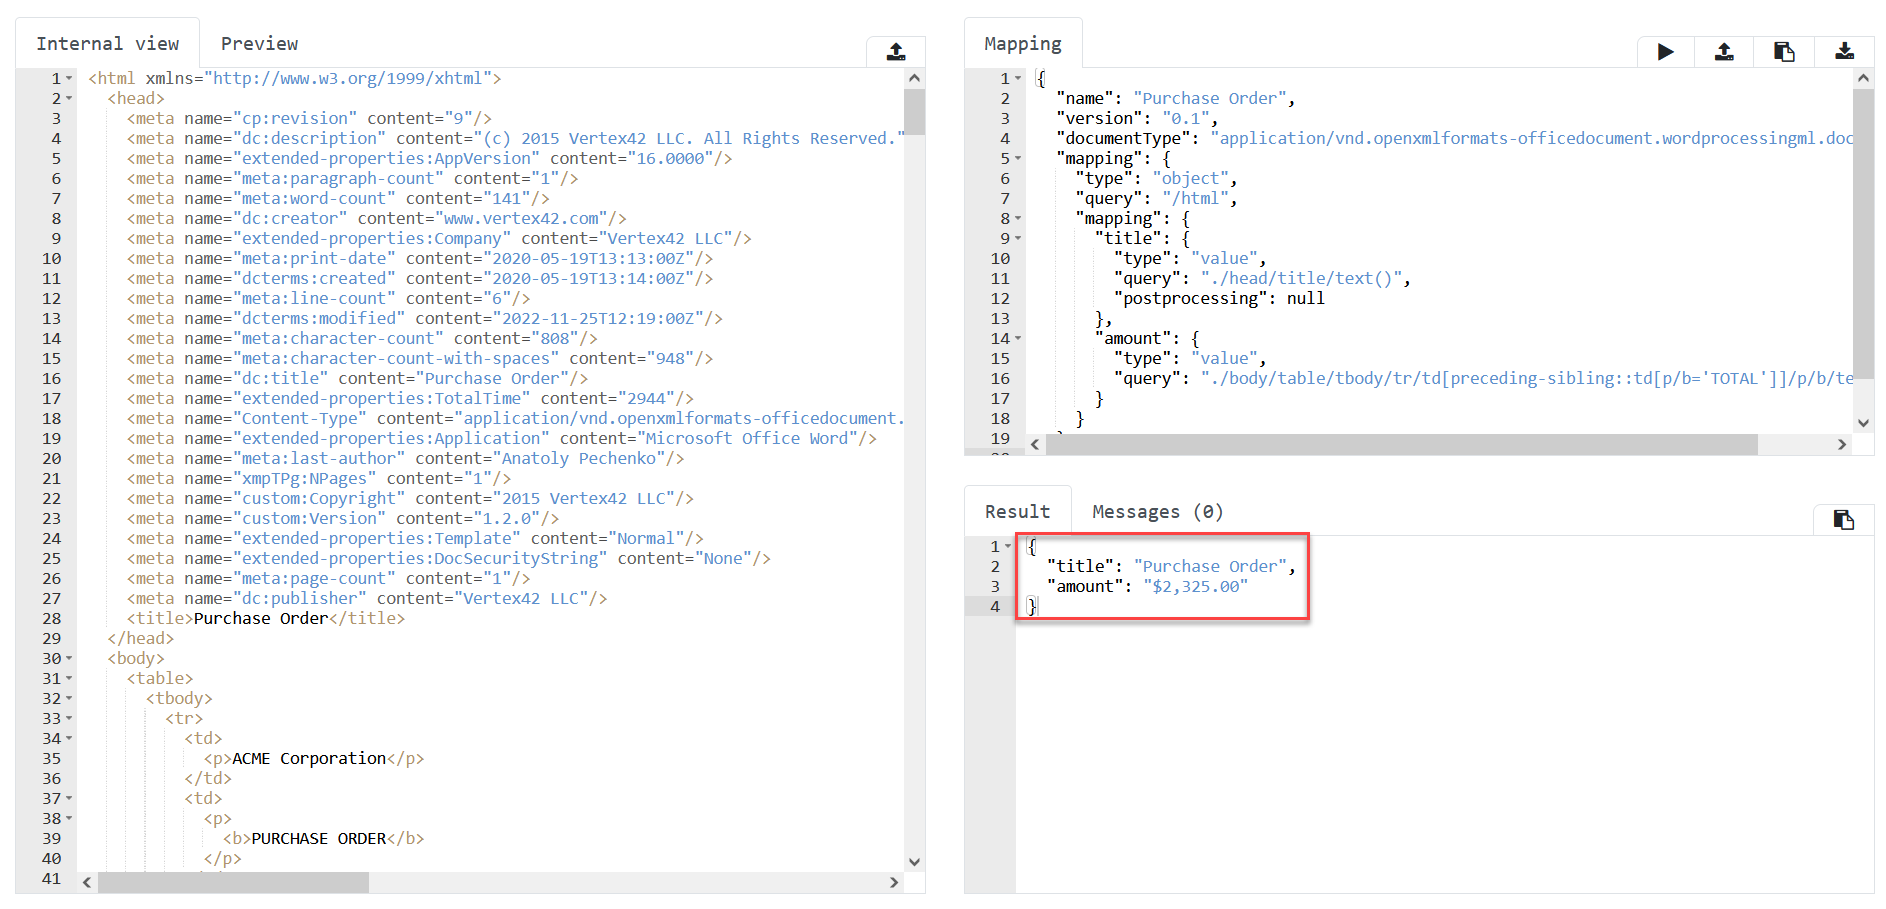Collapse the body element at line 30
Viewport: 1886px width, 909px height.
[x=69, y=658]
